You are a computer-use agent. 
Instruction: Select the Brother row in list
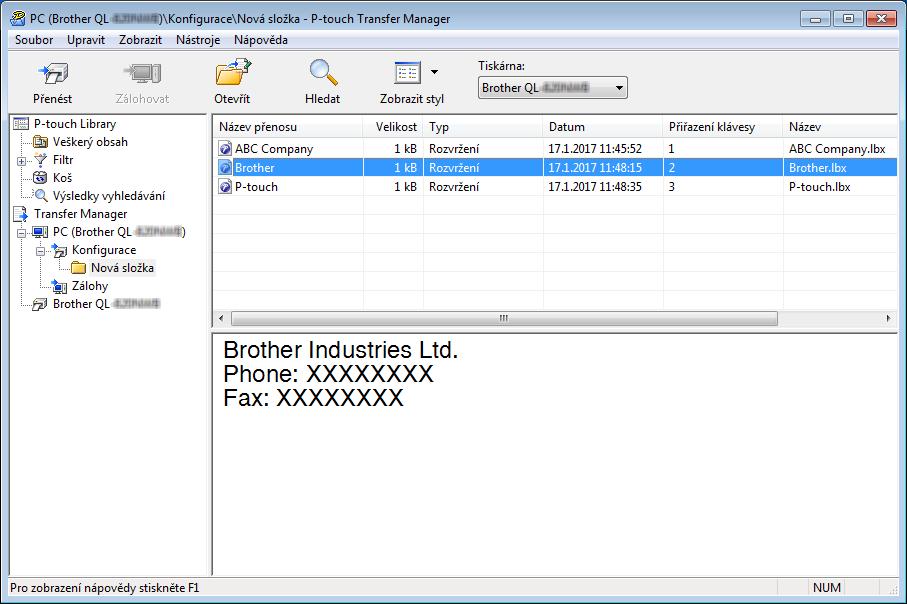[555, 168]
